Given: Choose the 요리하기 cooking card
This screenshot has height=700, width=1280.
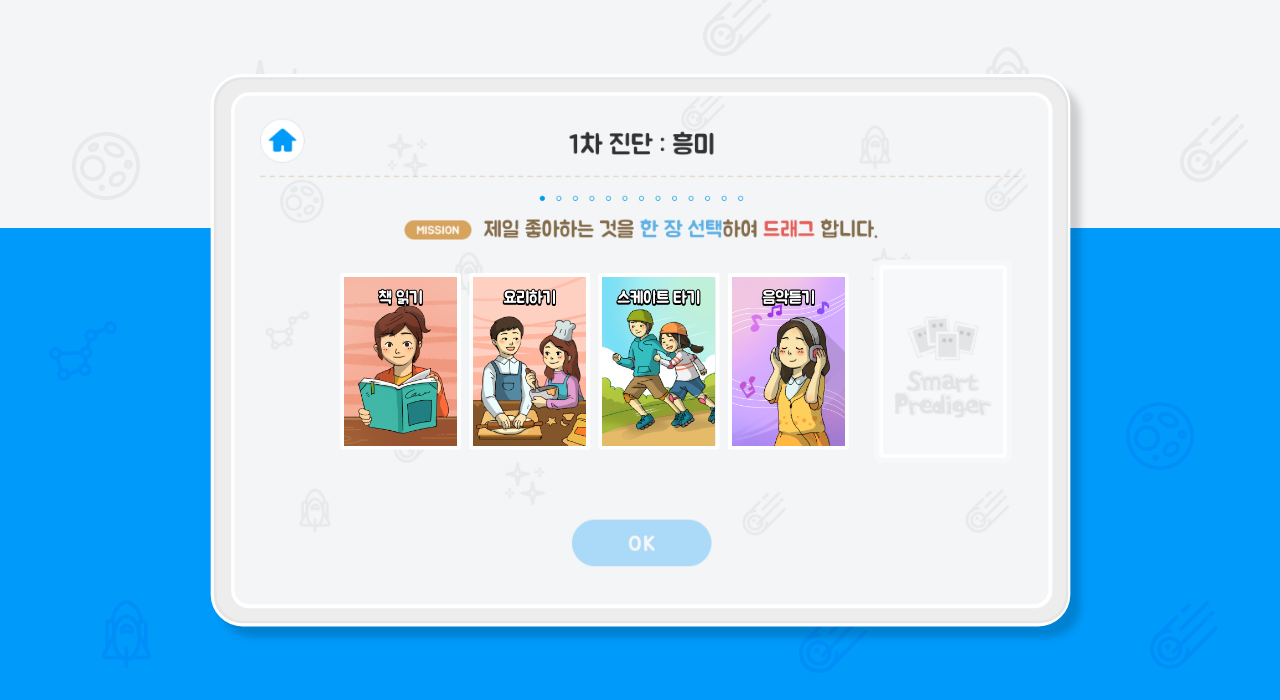Looking at the screenshot, I should click(529, 361).
